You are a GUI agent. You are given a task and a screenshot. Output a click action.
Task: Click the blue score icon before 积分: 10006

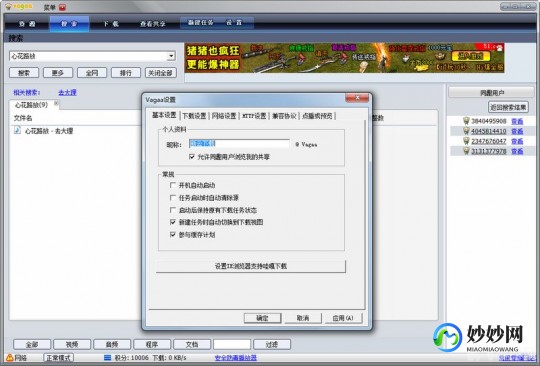pos(107,358)
